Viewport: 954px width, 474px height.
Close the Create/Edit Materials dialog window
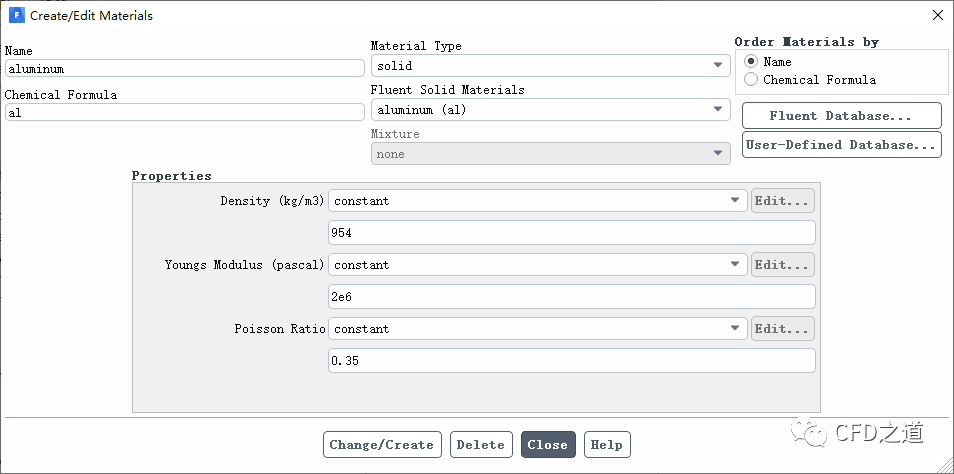[x=936, y=15]
